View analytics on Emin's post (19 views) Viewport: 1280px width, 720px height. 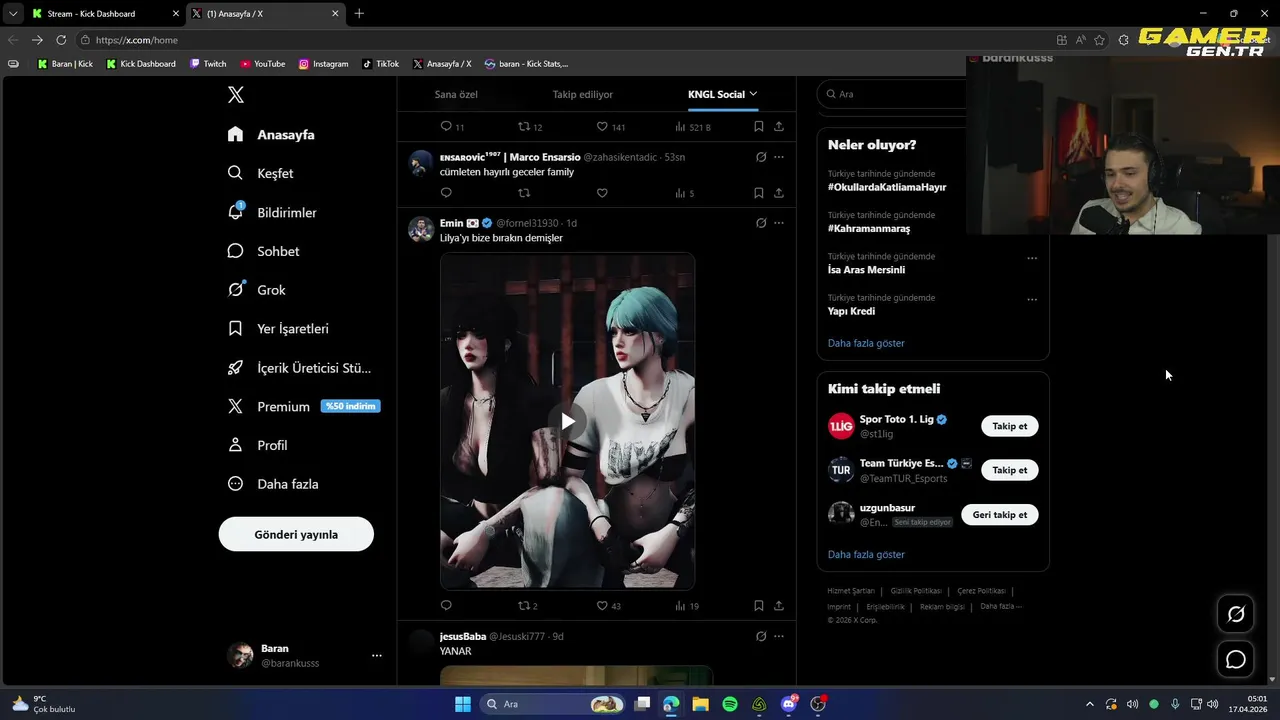[x=687, y=606]
